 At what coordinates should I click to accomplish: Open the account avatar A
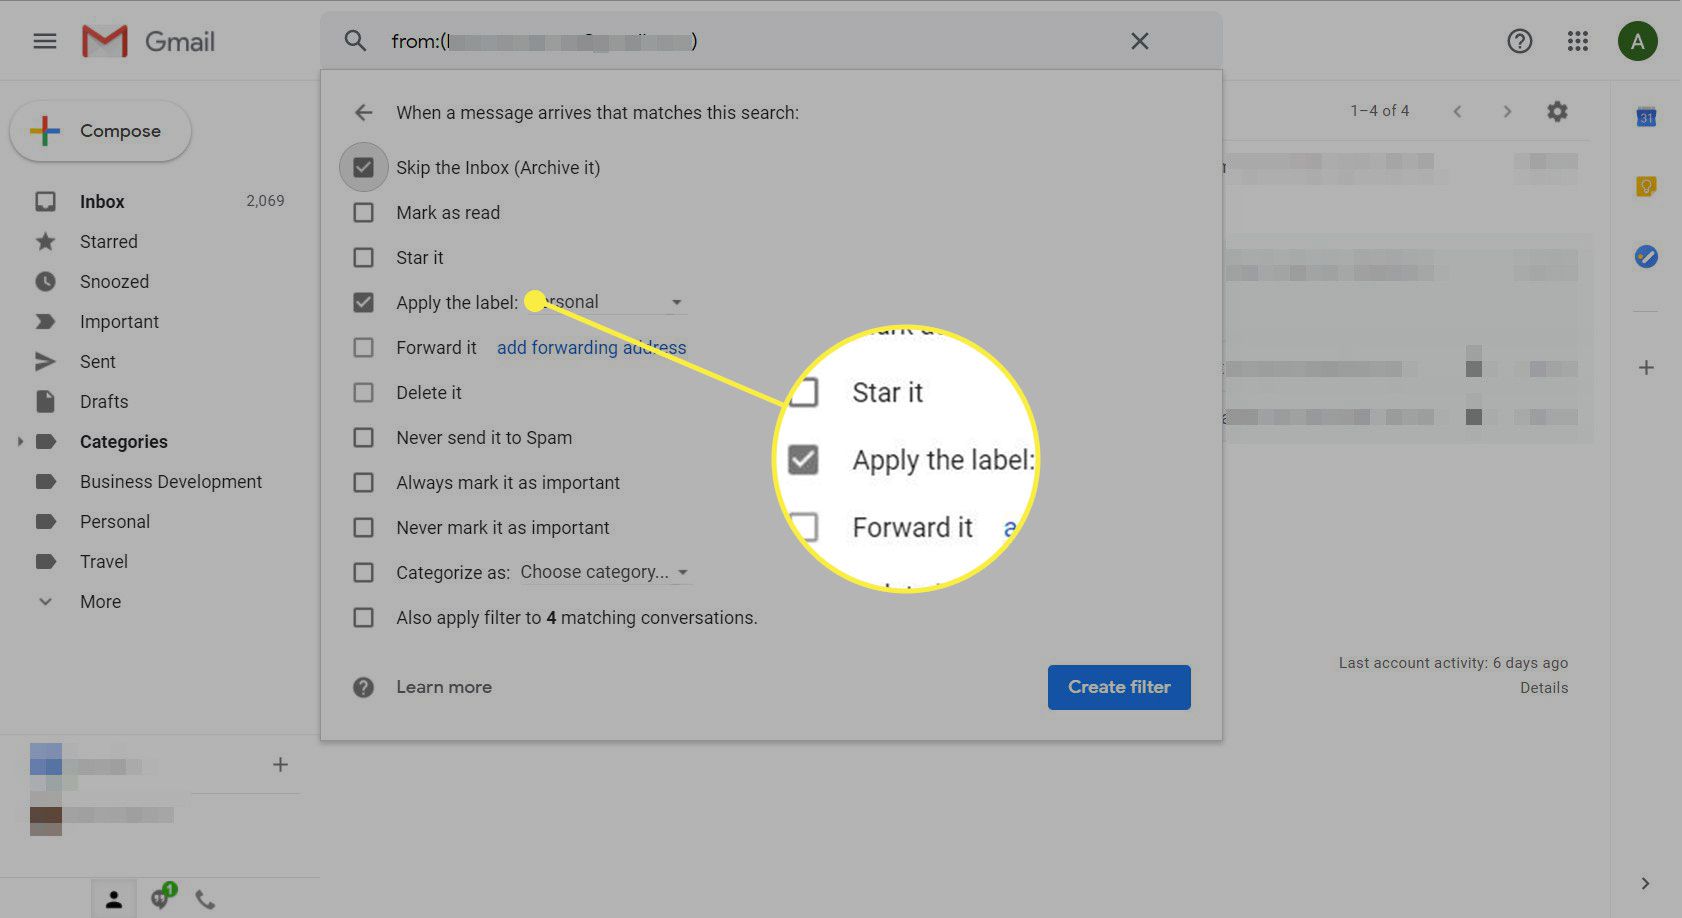[1637, 41]
